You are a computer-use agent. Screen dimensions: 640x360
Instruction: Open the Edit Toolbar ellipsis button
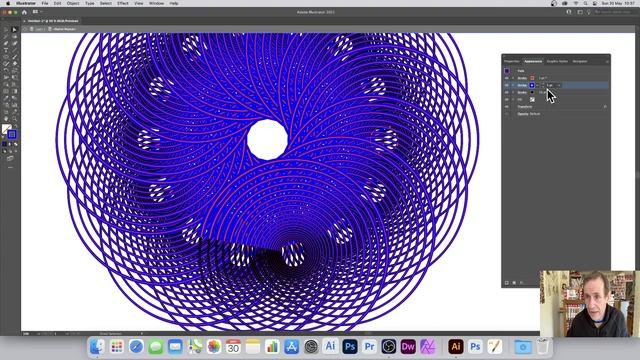click(x=10, y=167)
